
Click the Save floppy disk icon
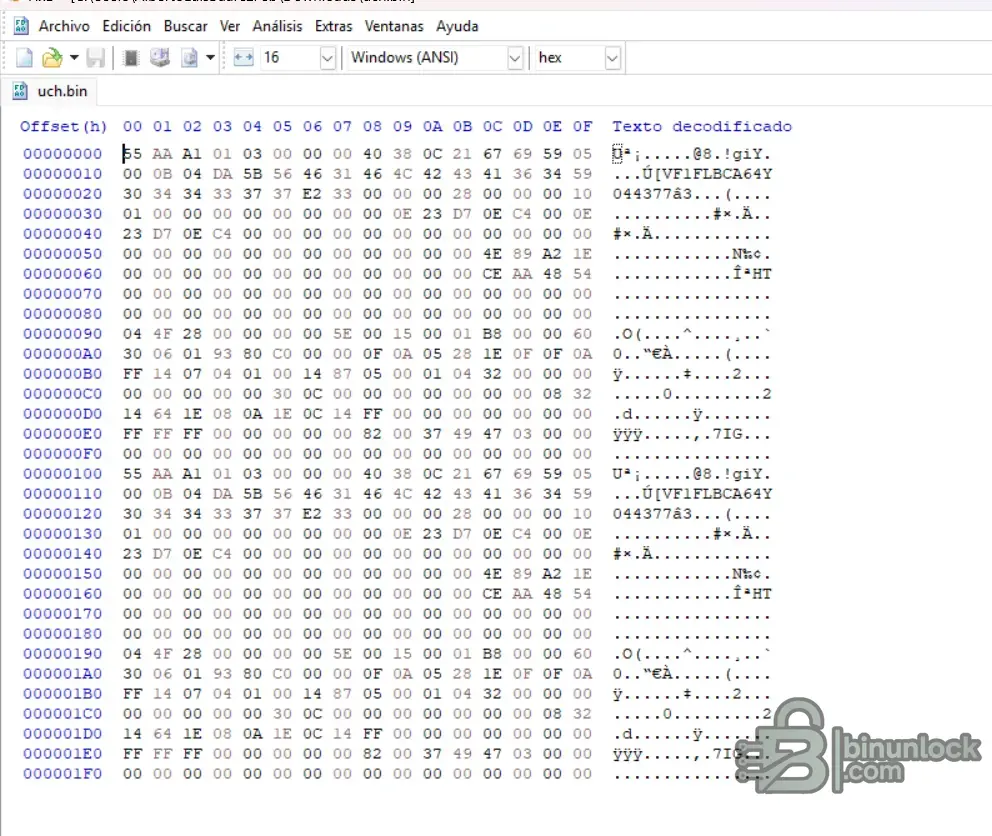96,58
